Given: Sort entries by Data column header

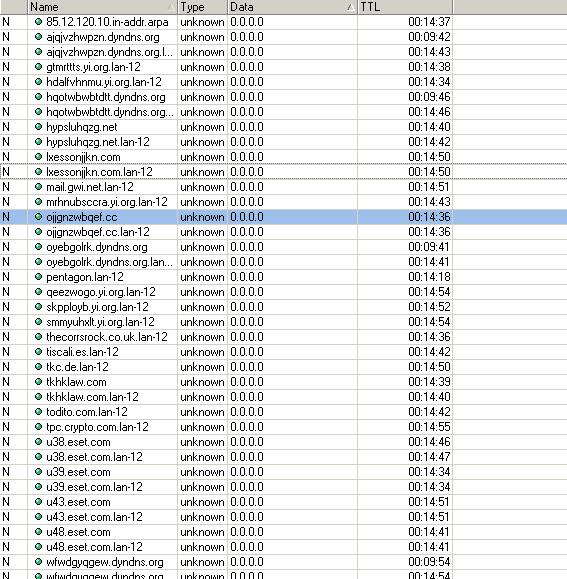Looking at the screenshot, I should coord(292,7).
